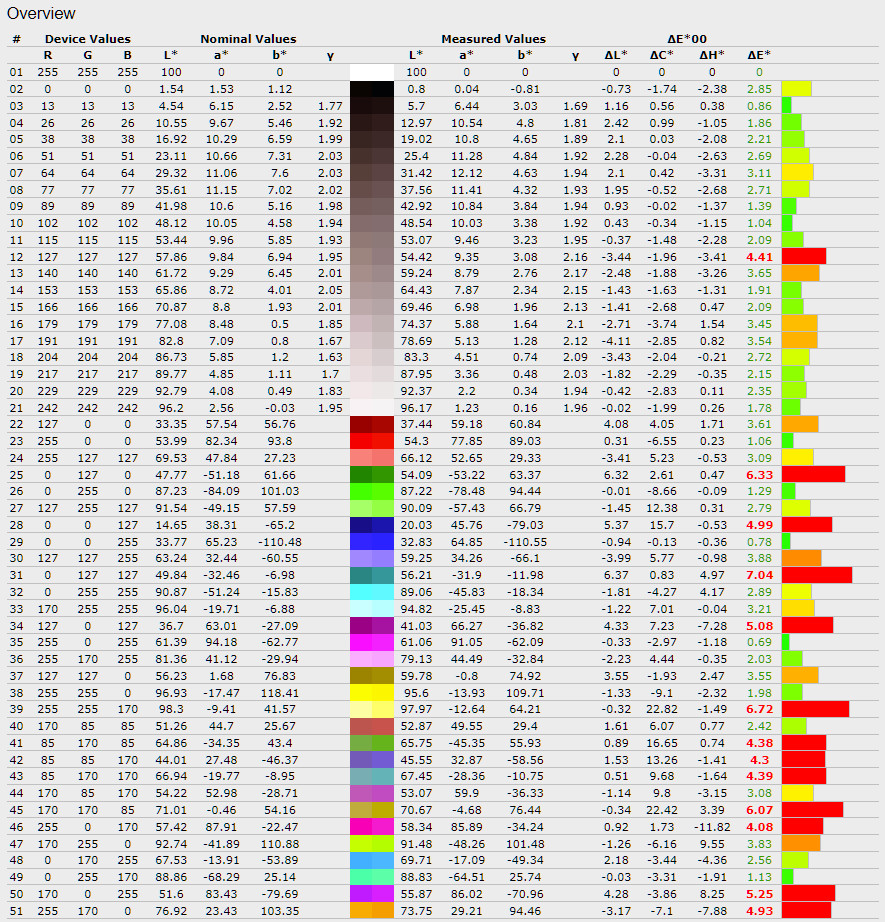
Task: Click the black swatch in row 02
Action: 373,89
